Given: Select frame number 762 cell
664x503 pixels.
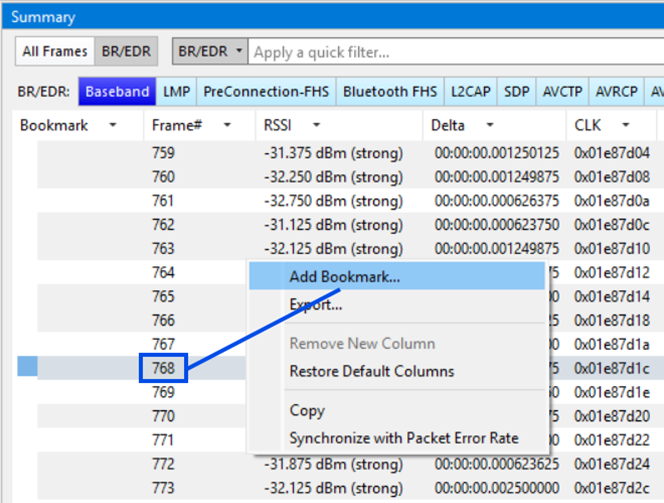Looking at the screenshot, I should point(163,224).
